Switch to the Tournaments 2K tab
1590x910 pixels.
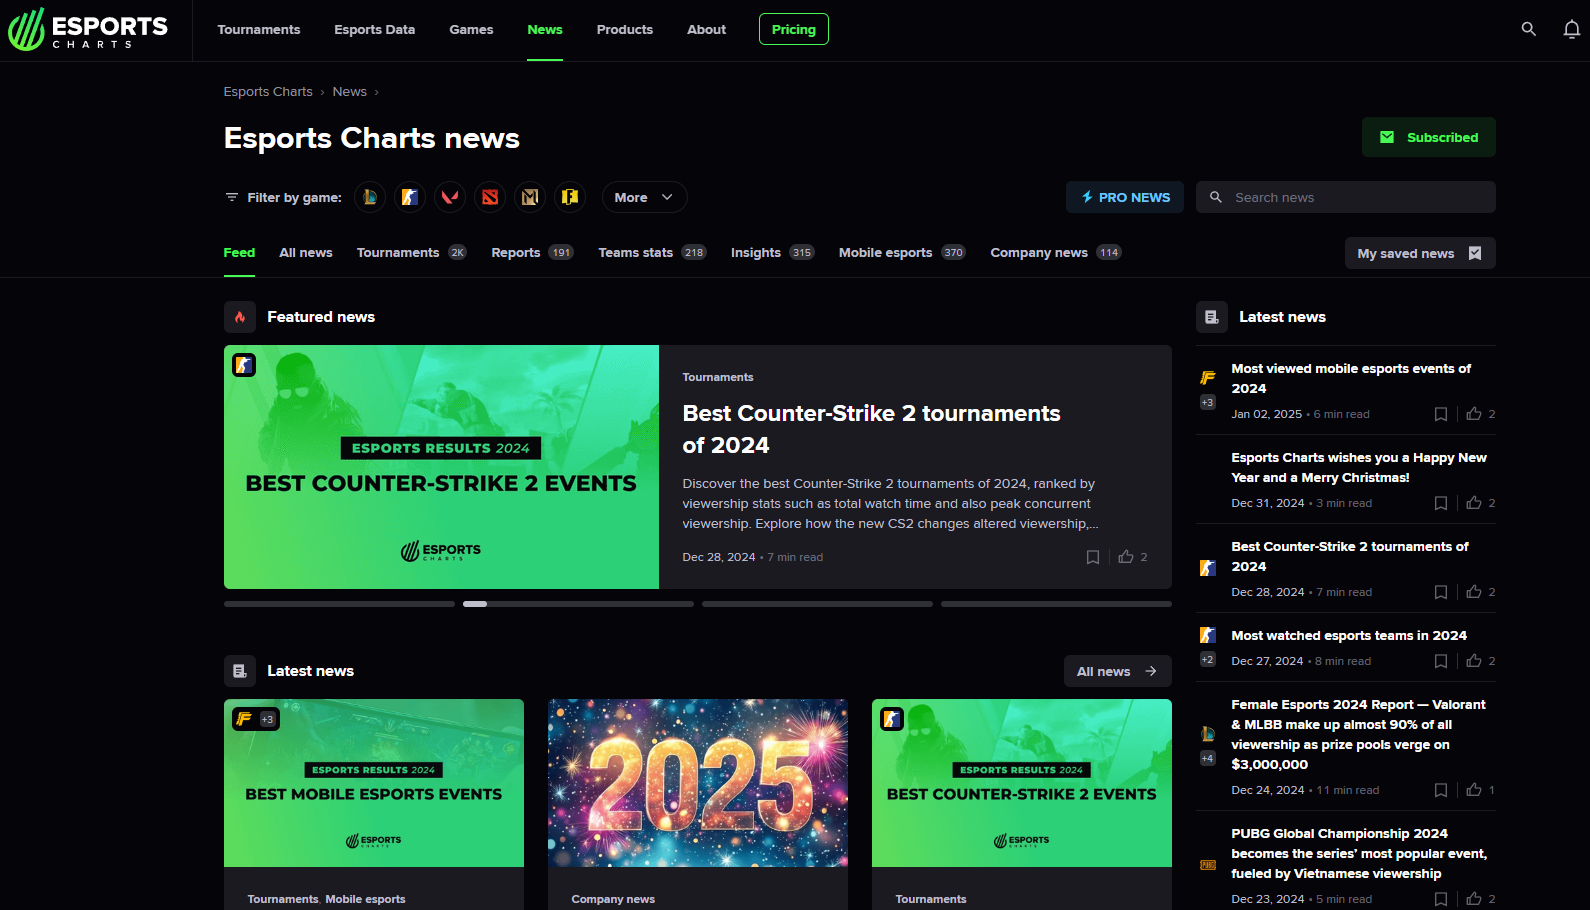[x=411, y=253]
